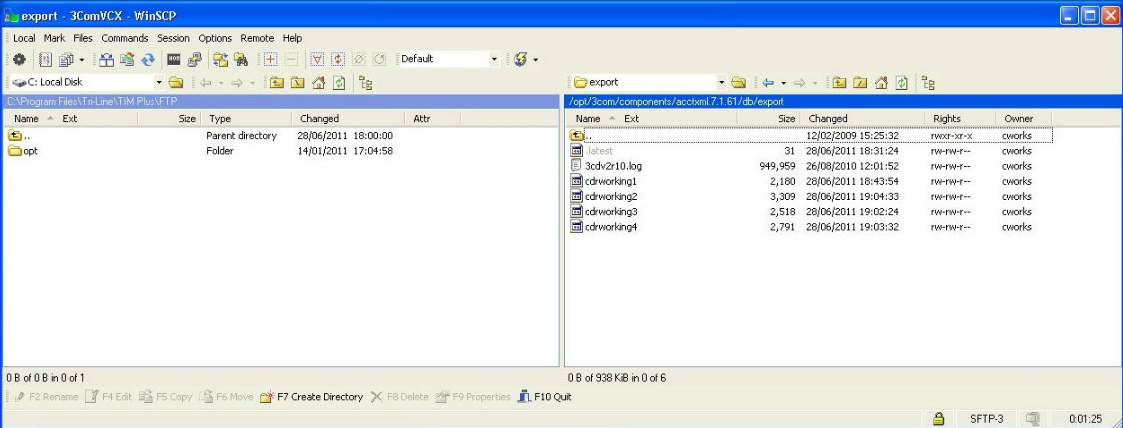The height and width of the screenshot is (428, 1123).
Task: Go to local home directory icon
Action: [319, 82]
